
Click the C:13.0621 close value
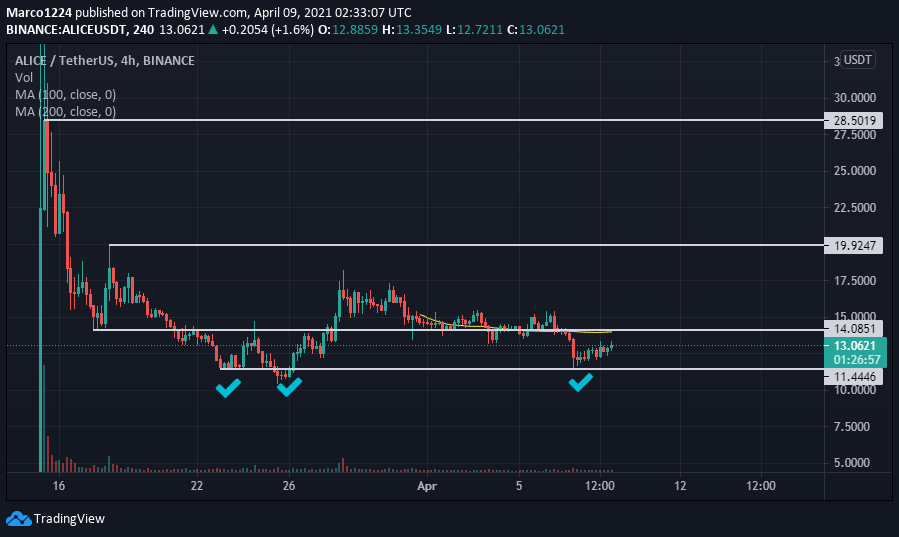536,29
